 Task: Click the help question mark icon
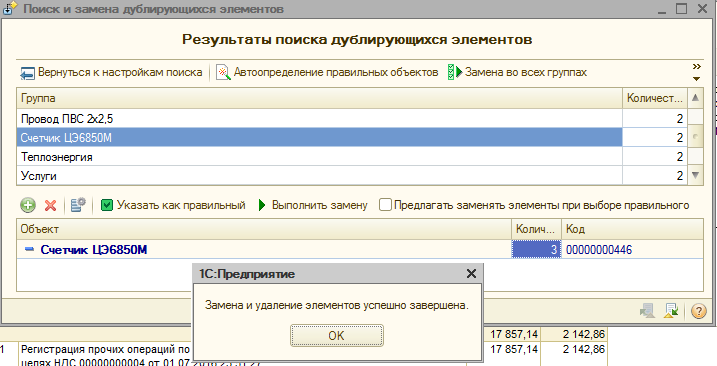(x=698, y=311)
